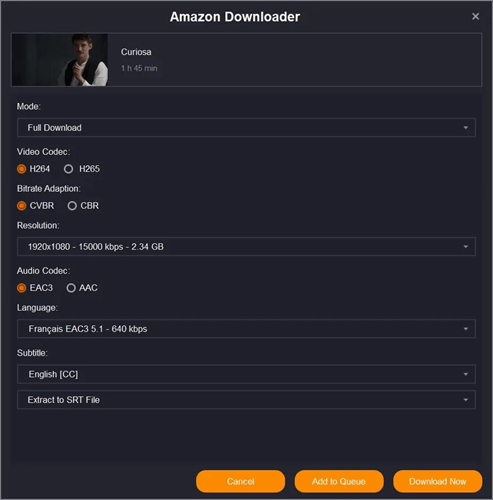493x500 pixels.
Task: Click the Curiosa title text
Action: click(x=136, y=52)
